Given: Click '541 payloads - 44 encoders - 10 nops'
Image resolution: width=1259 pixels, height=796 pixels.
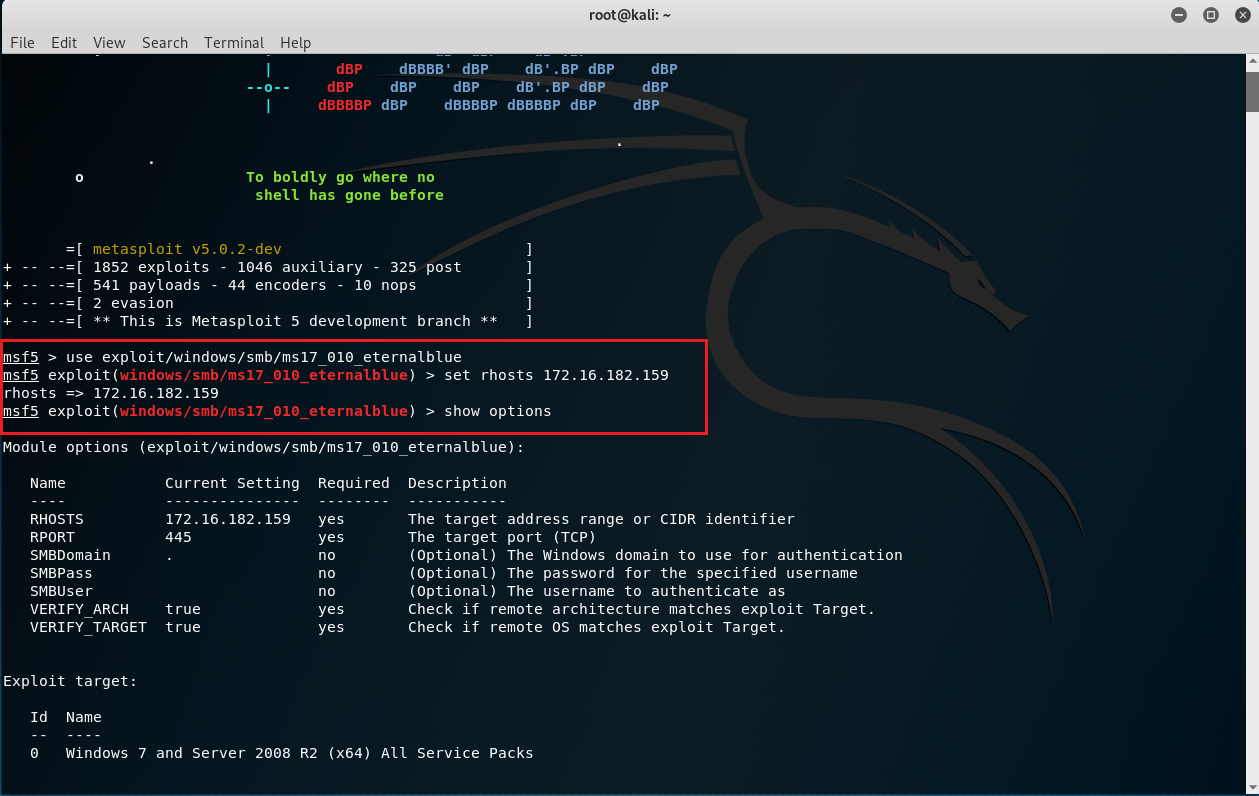Looking at the screenshot, I should pos(255,285).
